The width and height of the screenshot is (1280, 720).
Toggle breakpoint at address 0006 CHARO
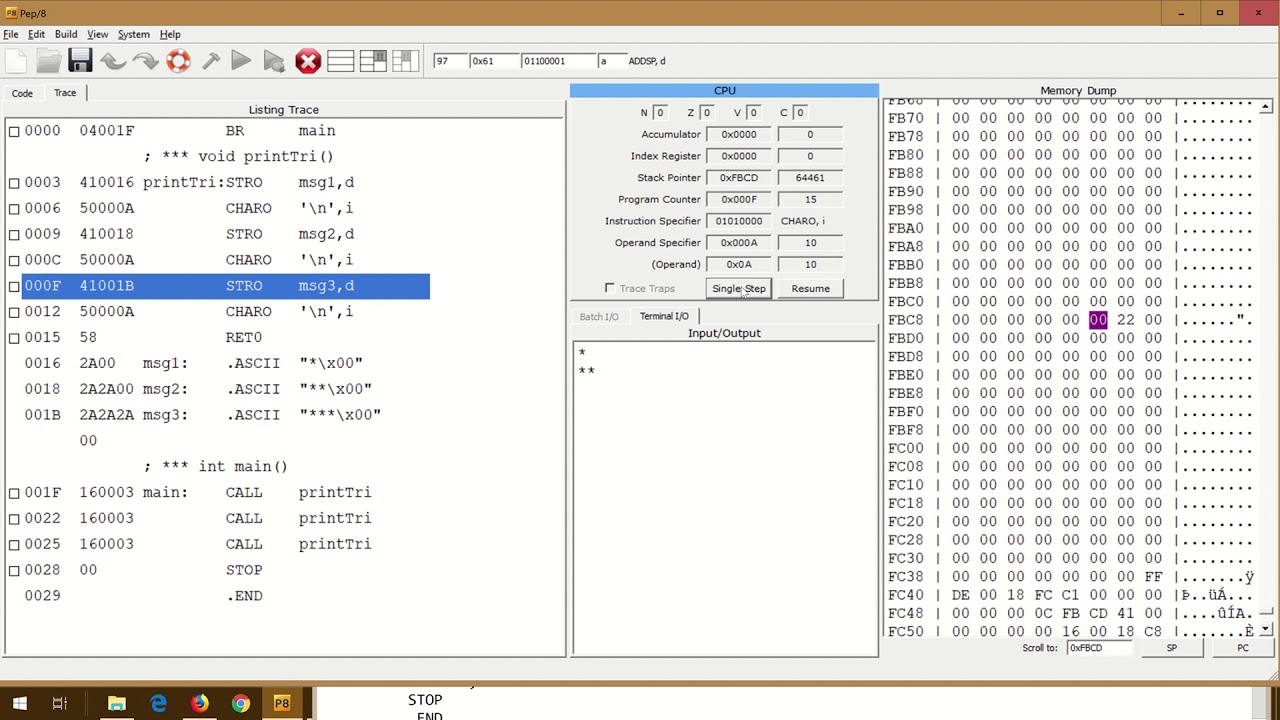click(14, 209)
